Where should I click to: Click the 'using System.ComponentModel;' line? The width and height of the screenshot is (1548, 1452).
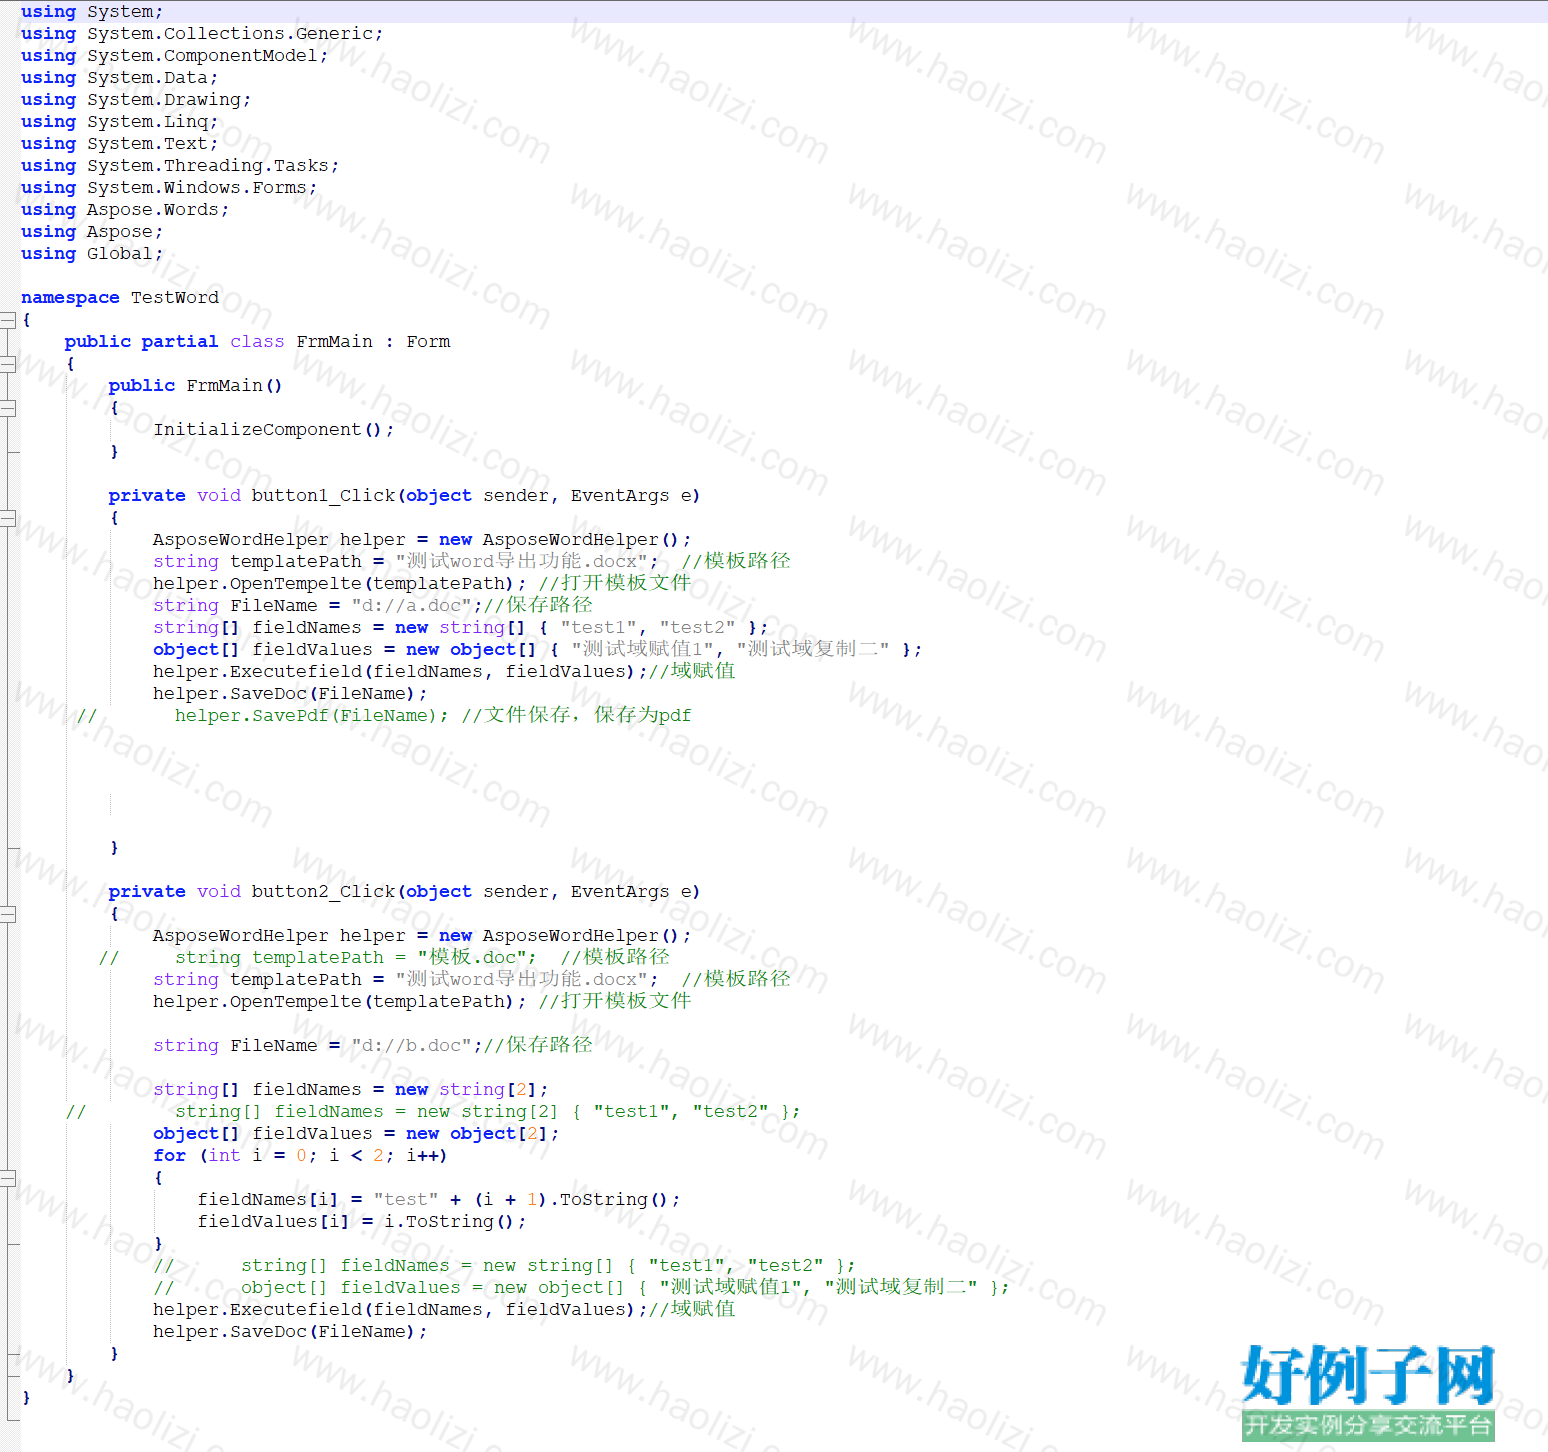(174, 56)
